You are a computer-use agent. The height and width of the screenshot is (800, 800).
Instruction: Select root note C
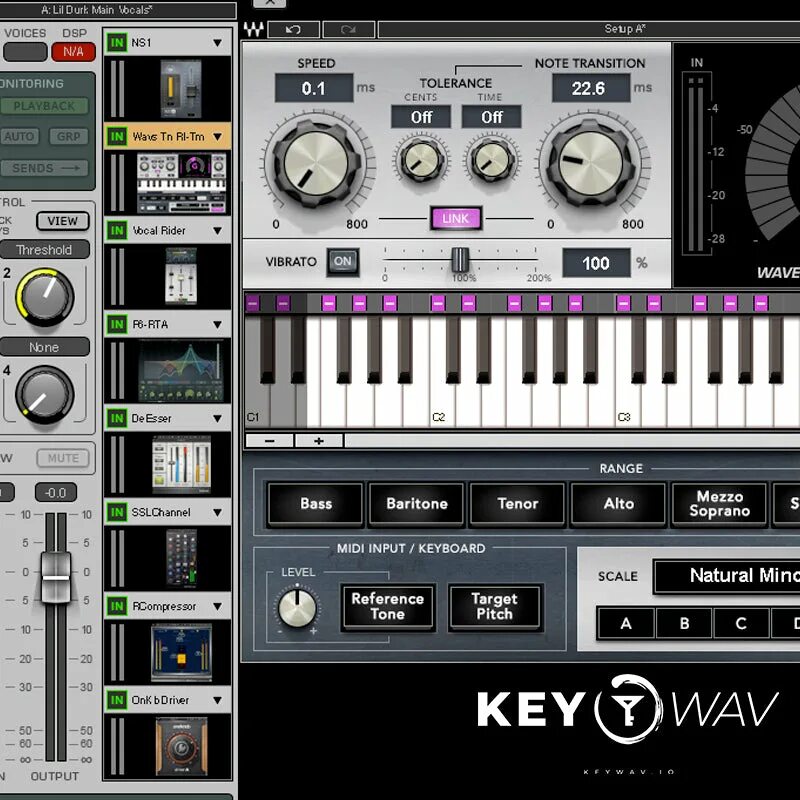point(742,623)
